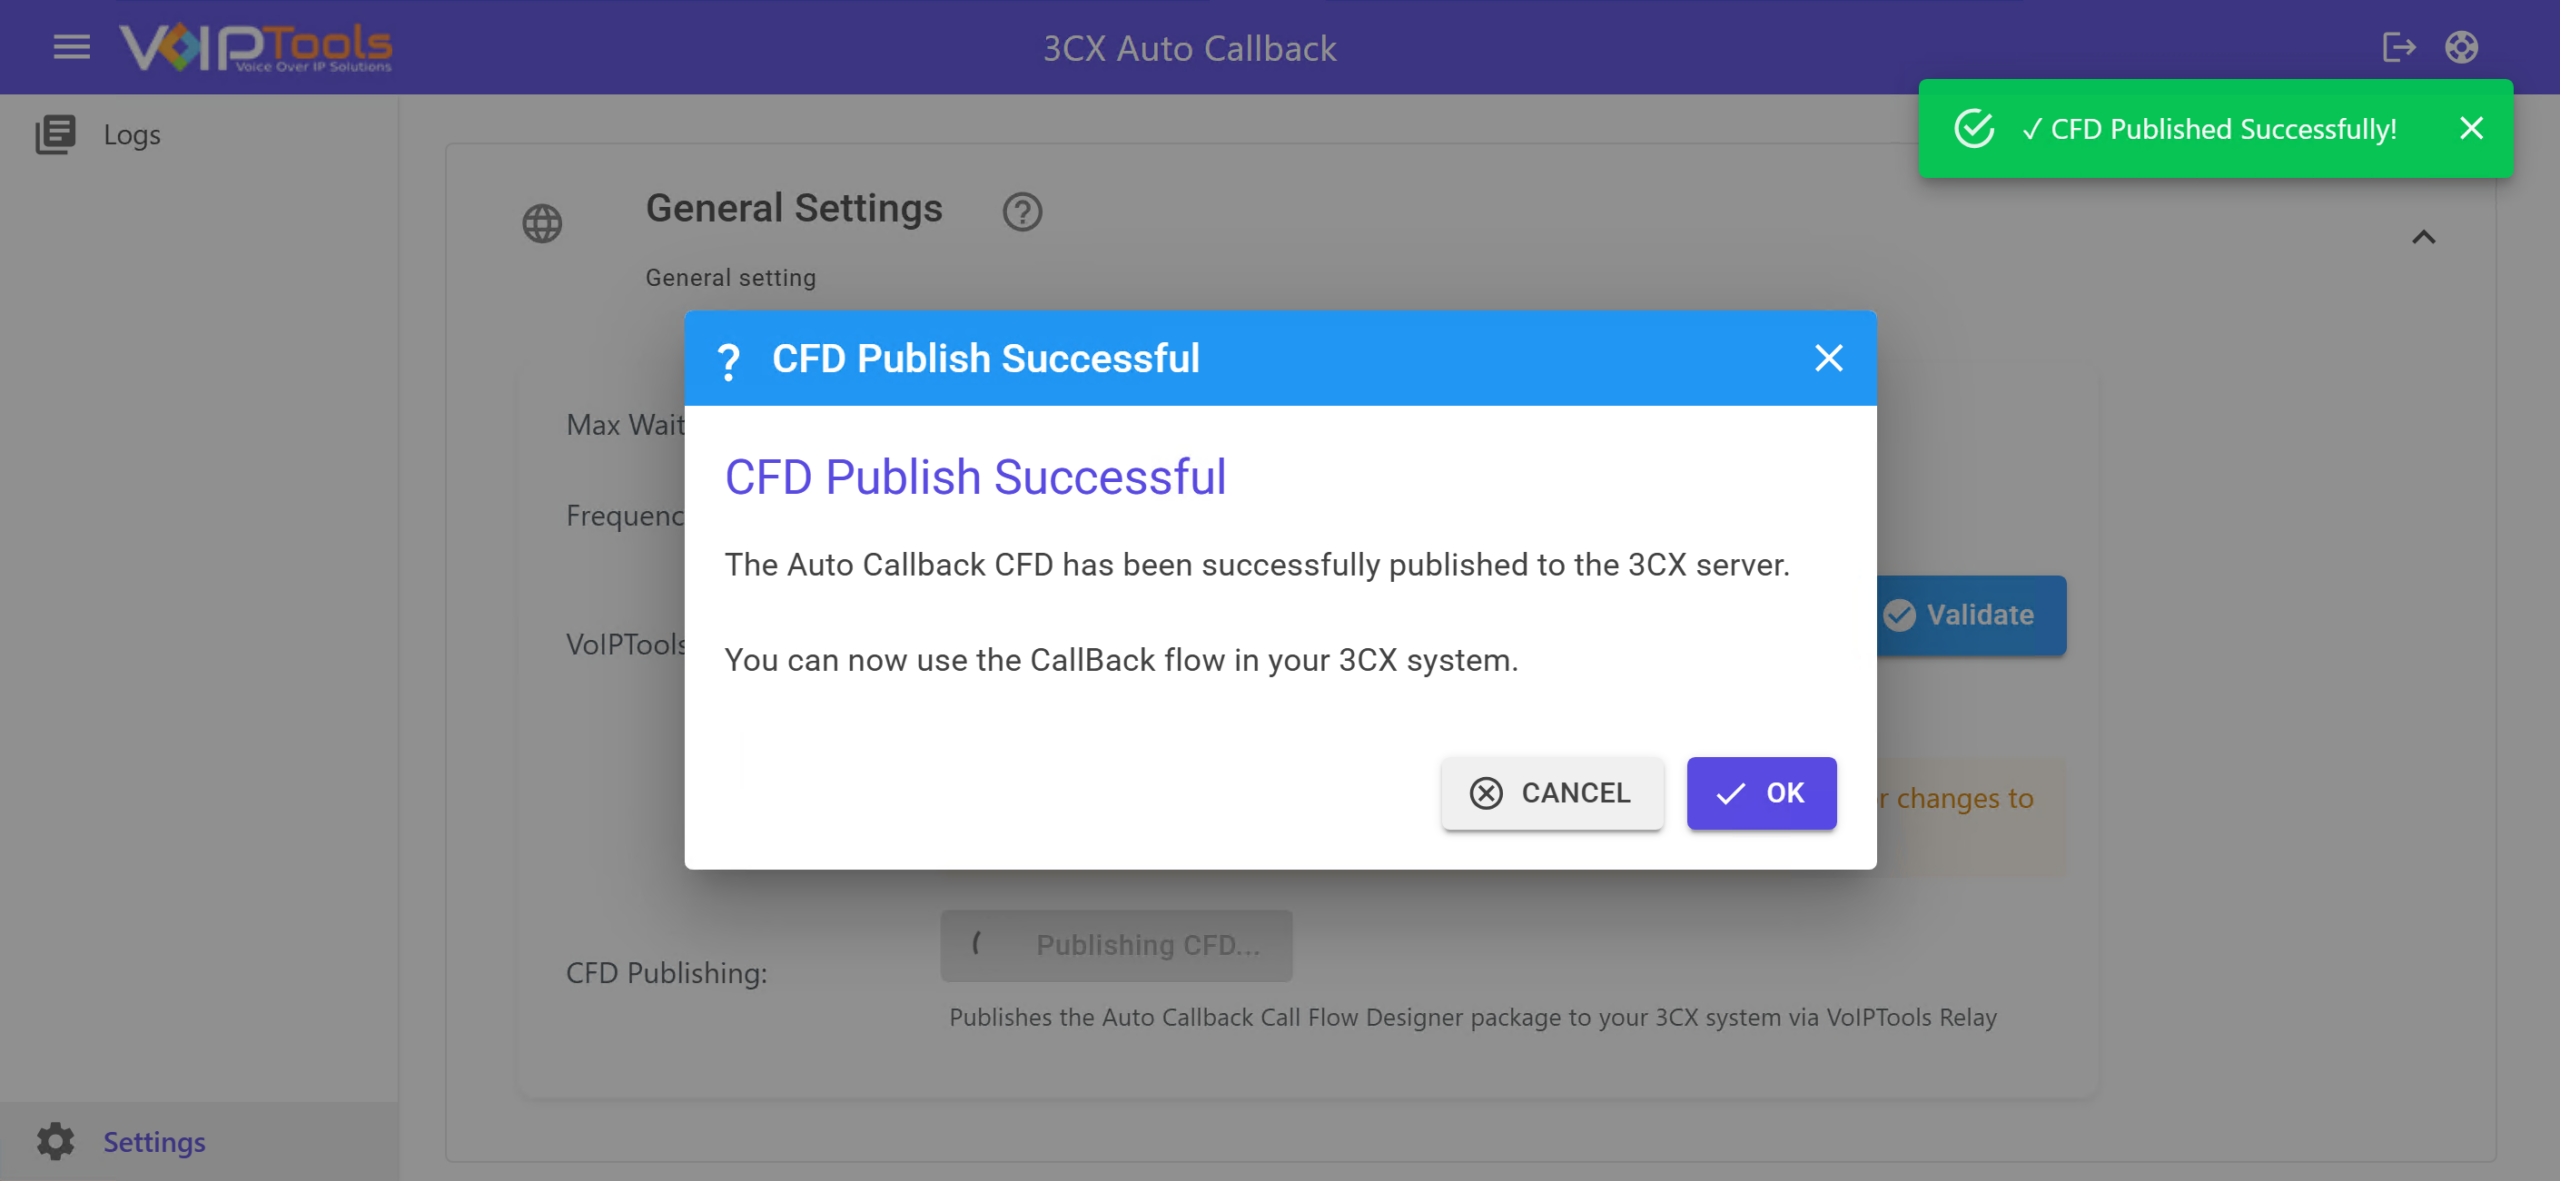Open the support lifebuoy icon
This screenshot has height=1181, width=2560.
click(2461, 47)
